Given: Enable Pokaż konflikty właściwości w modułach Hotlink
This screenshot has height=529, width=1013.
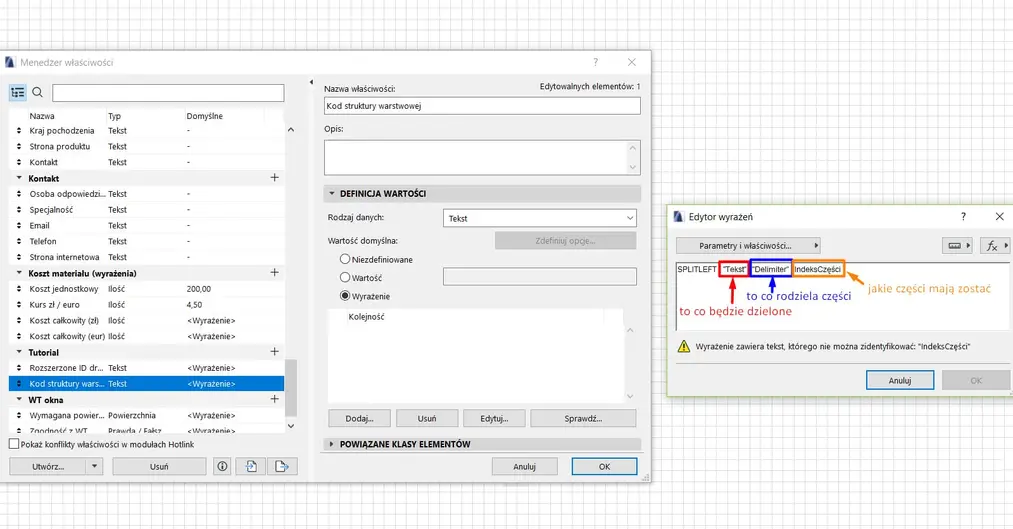Looking at the screenshot, I should coord(14,444).
